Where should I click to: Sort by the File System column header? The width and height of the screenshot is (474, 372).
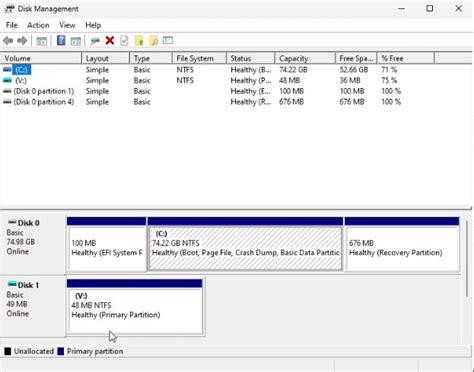click(199, 58)
